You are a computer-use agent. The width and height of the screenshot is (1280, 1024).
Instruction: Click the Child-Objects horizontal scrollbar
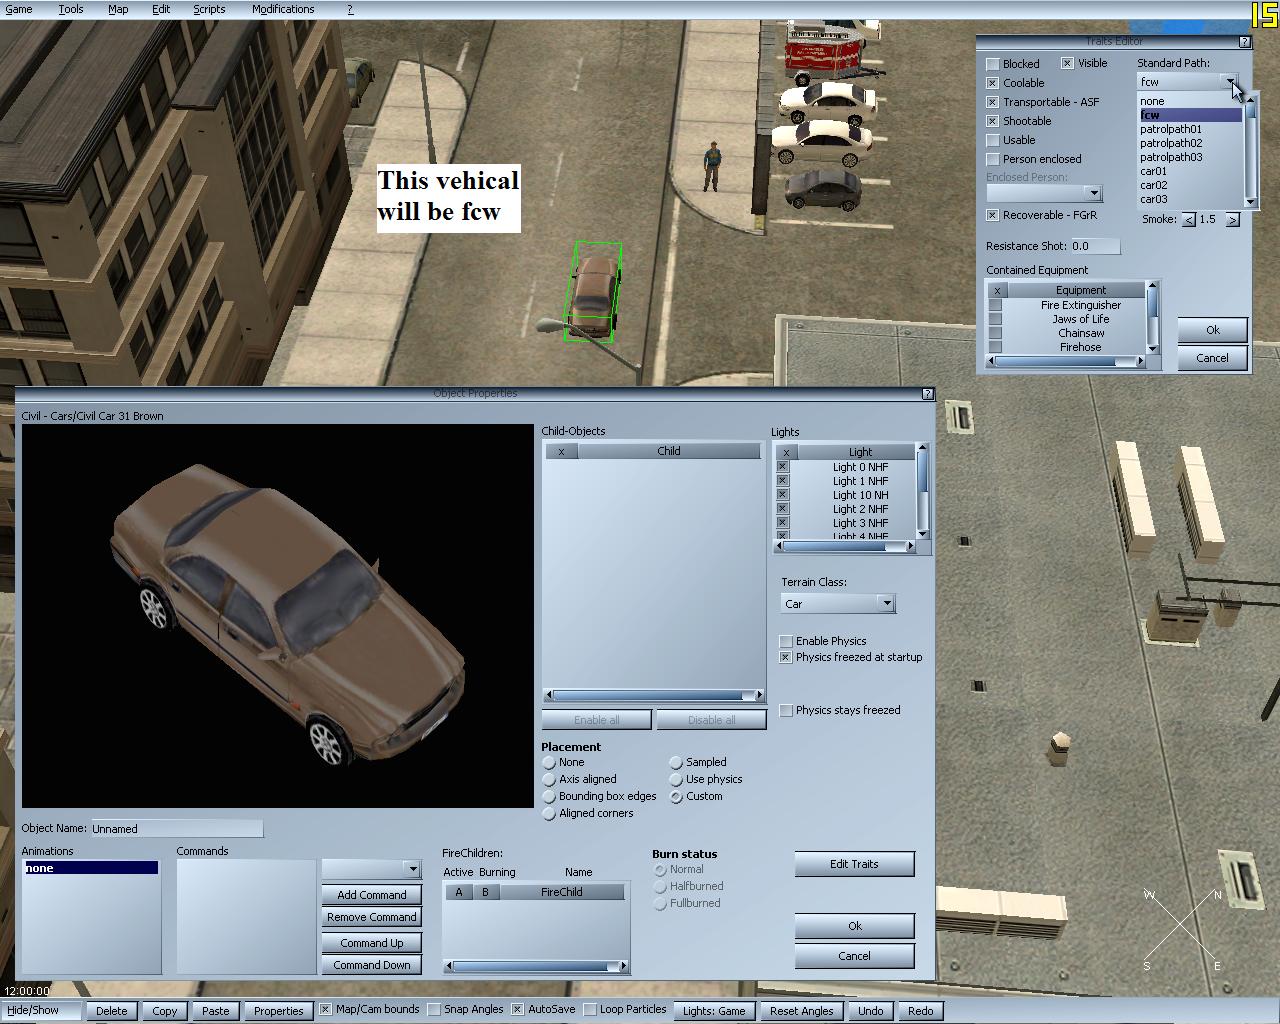point(654,695)
